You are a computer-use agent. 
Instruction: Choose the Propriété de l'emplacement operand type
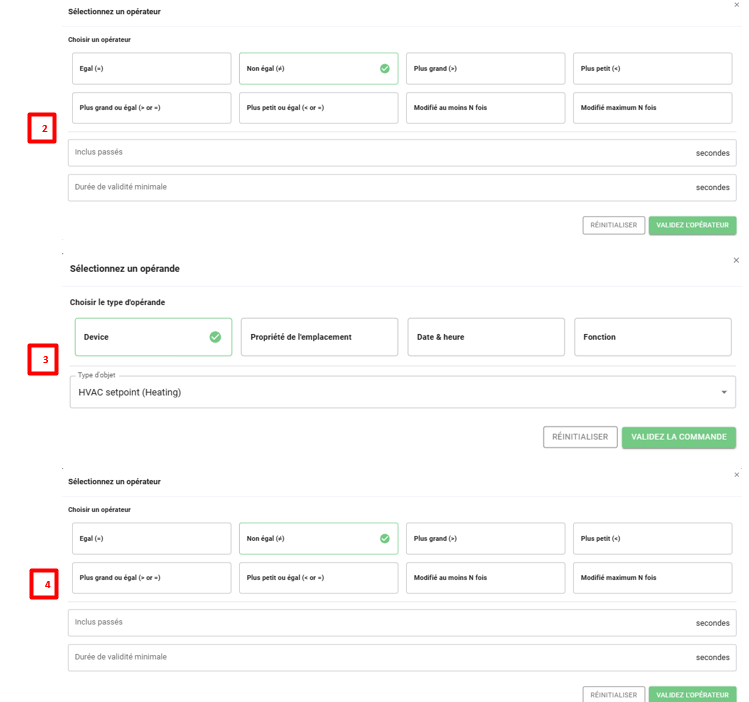(319, 337)
